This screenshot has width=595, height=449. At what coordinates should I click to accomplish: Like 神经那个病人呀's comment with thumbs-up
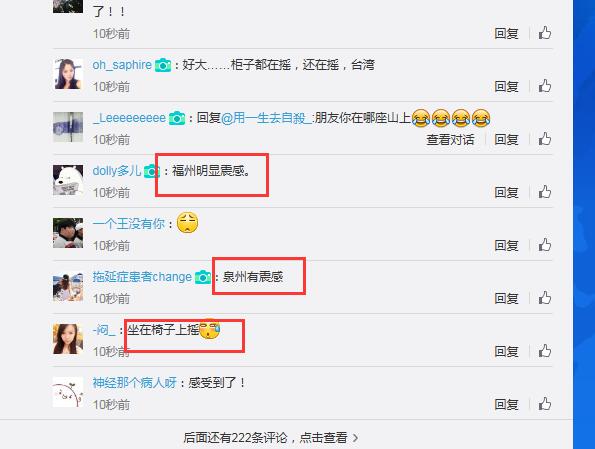(x=545, y=404)
